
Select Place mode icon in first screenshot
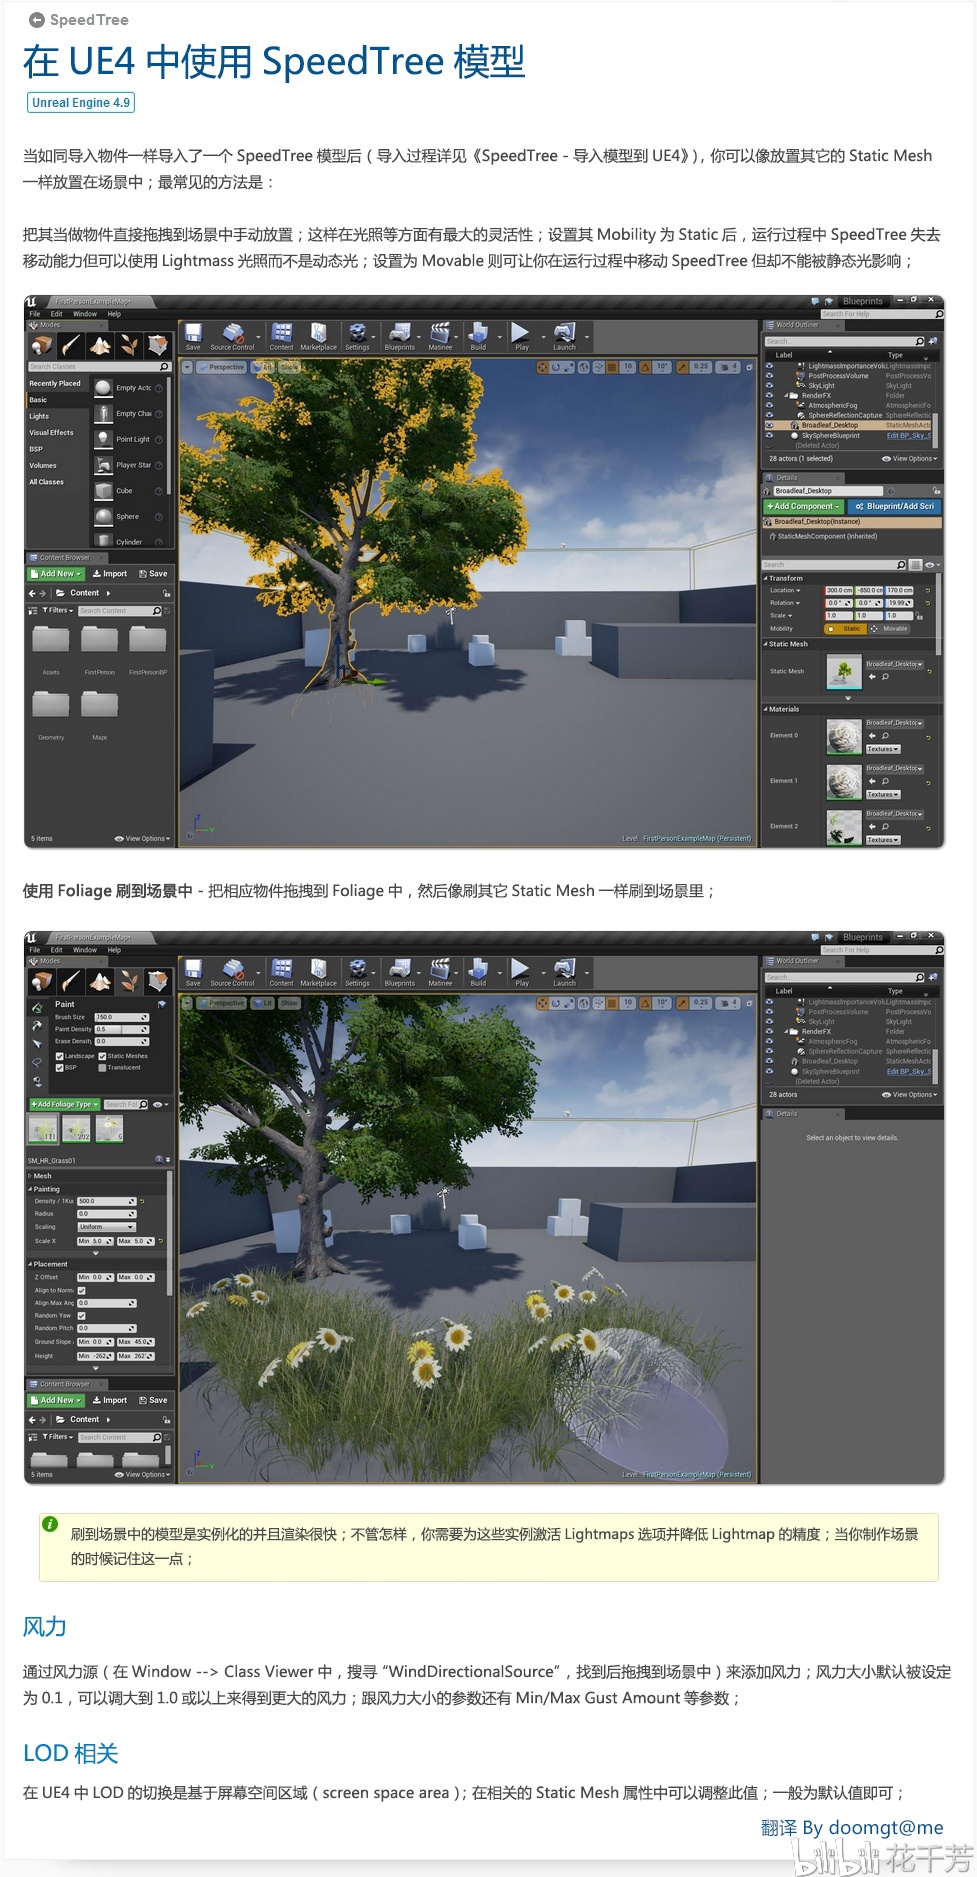point(42,345)
